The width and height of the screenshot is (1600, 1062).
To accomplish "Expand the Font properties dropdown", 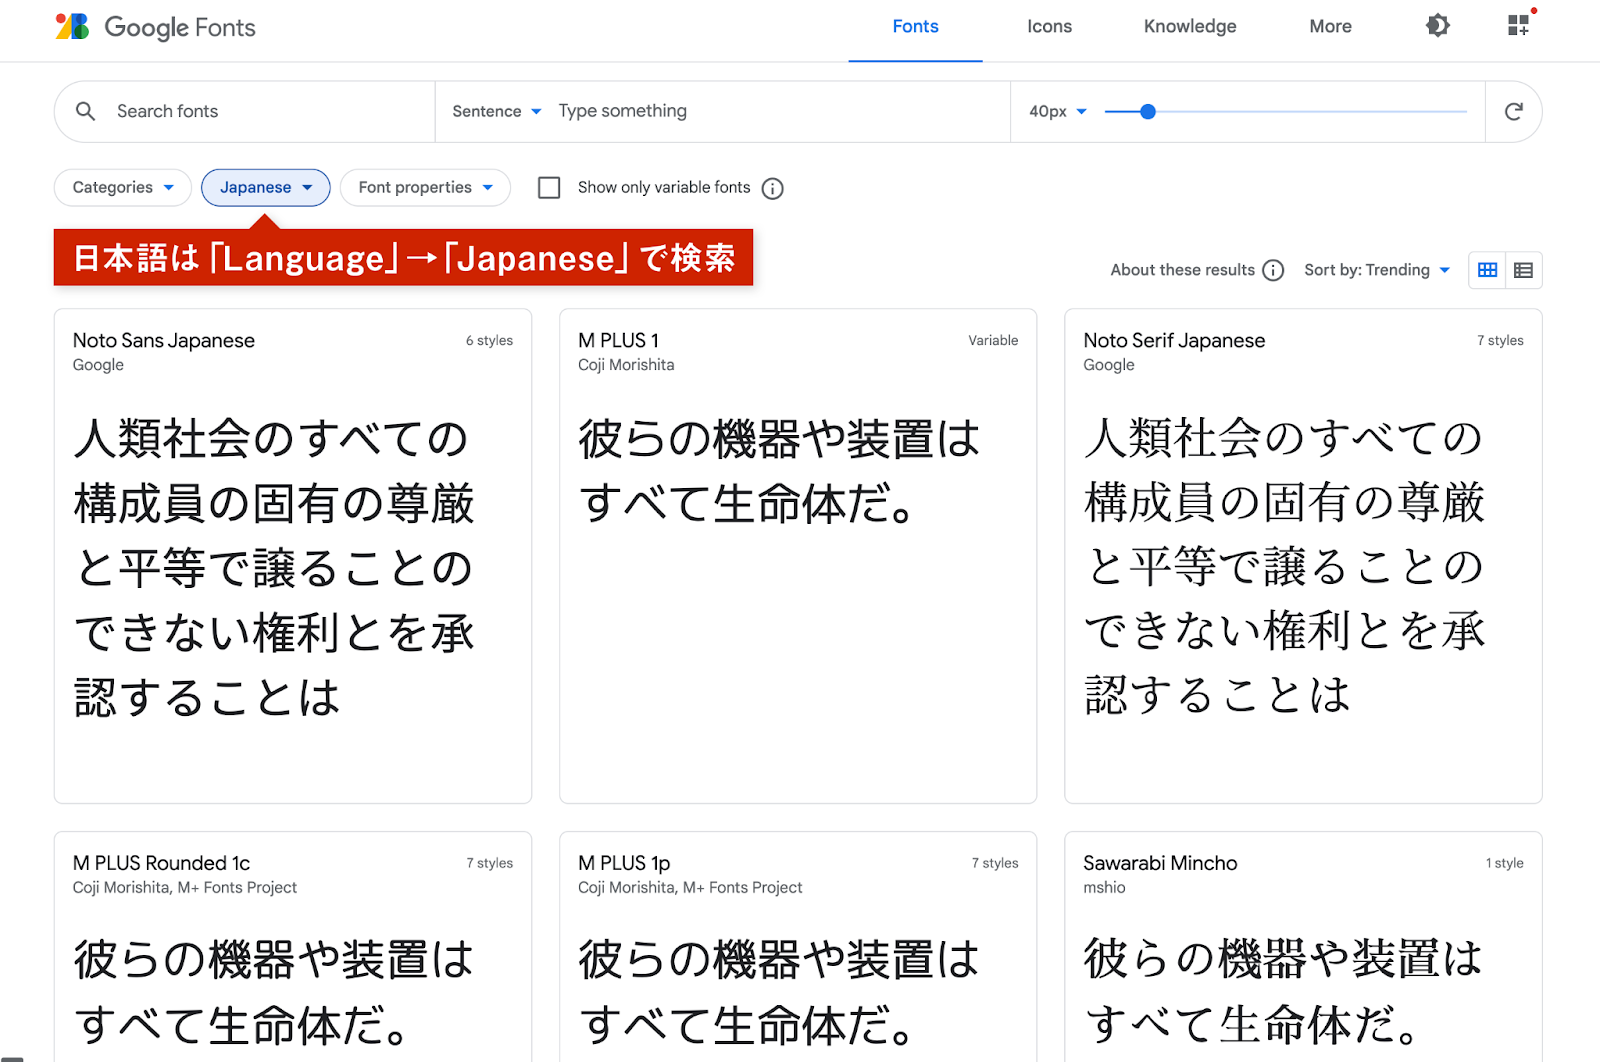I will click(425, 188).
